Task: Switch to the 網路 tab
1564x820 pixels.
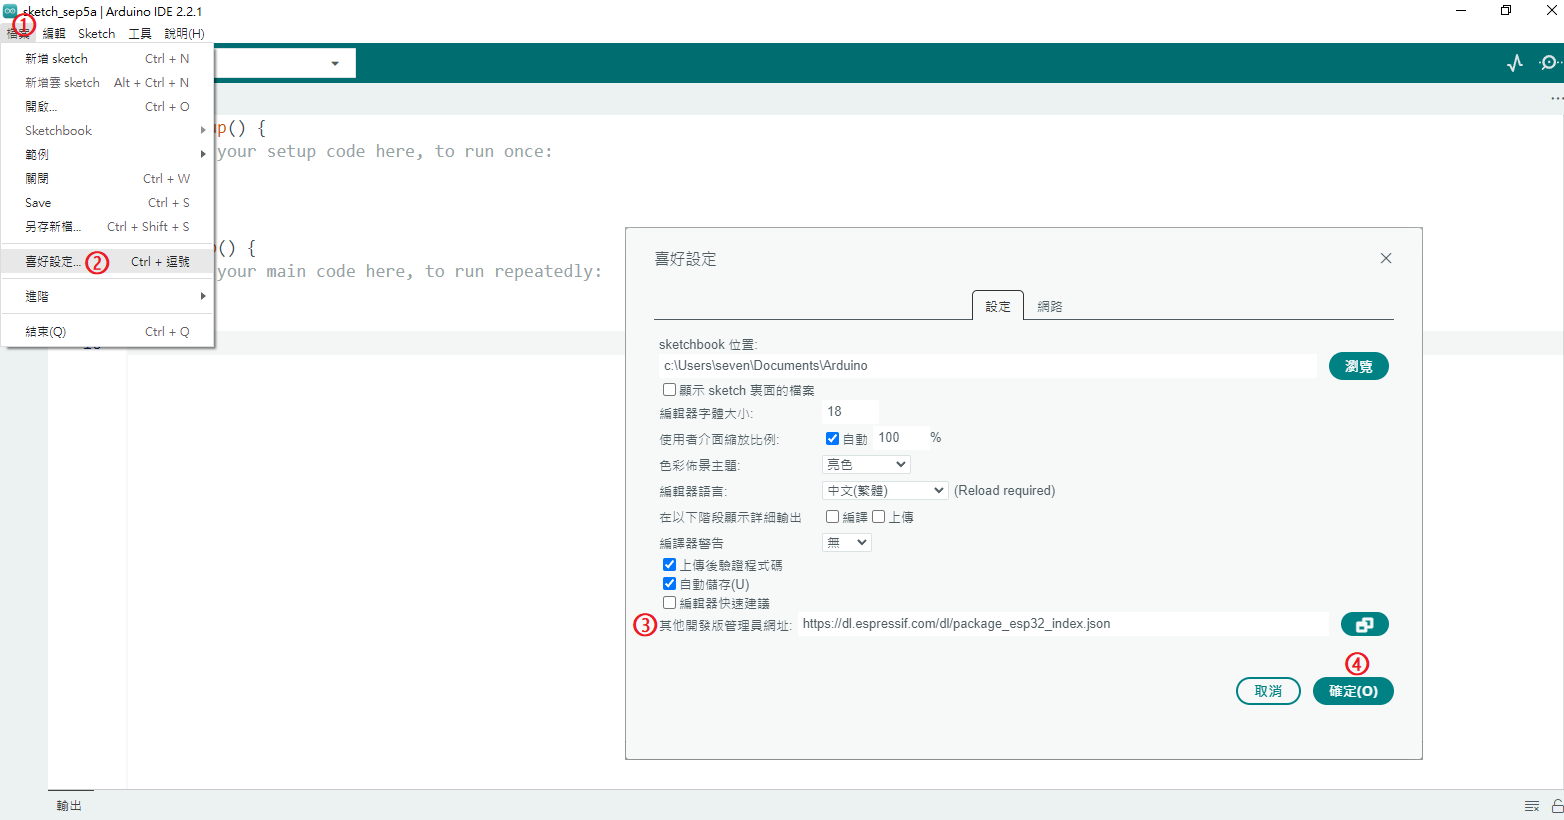Action: point(1050,306)
